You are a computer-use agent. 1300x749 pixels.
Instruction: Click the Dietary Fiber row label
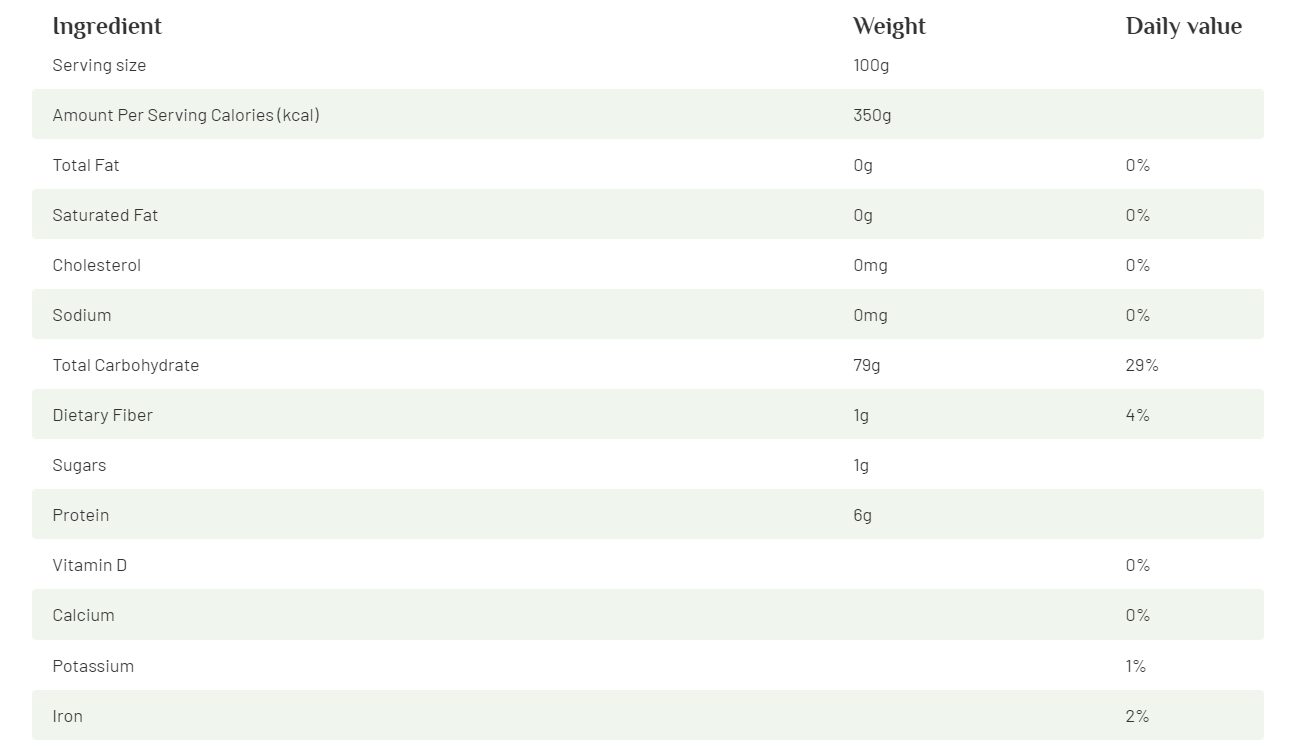[103, 415]
